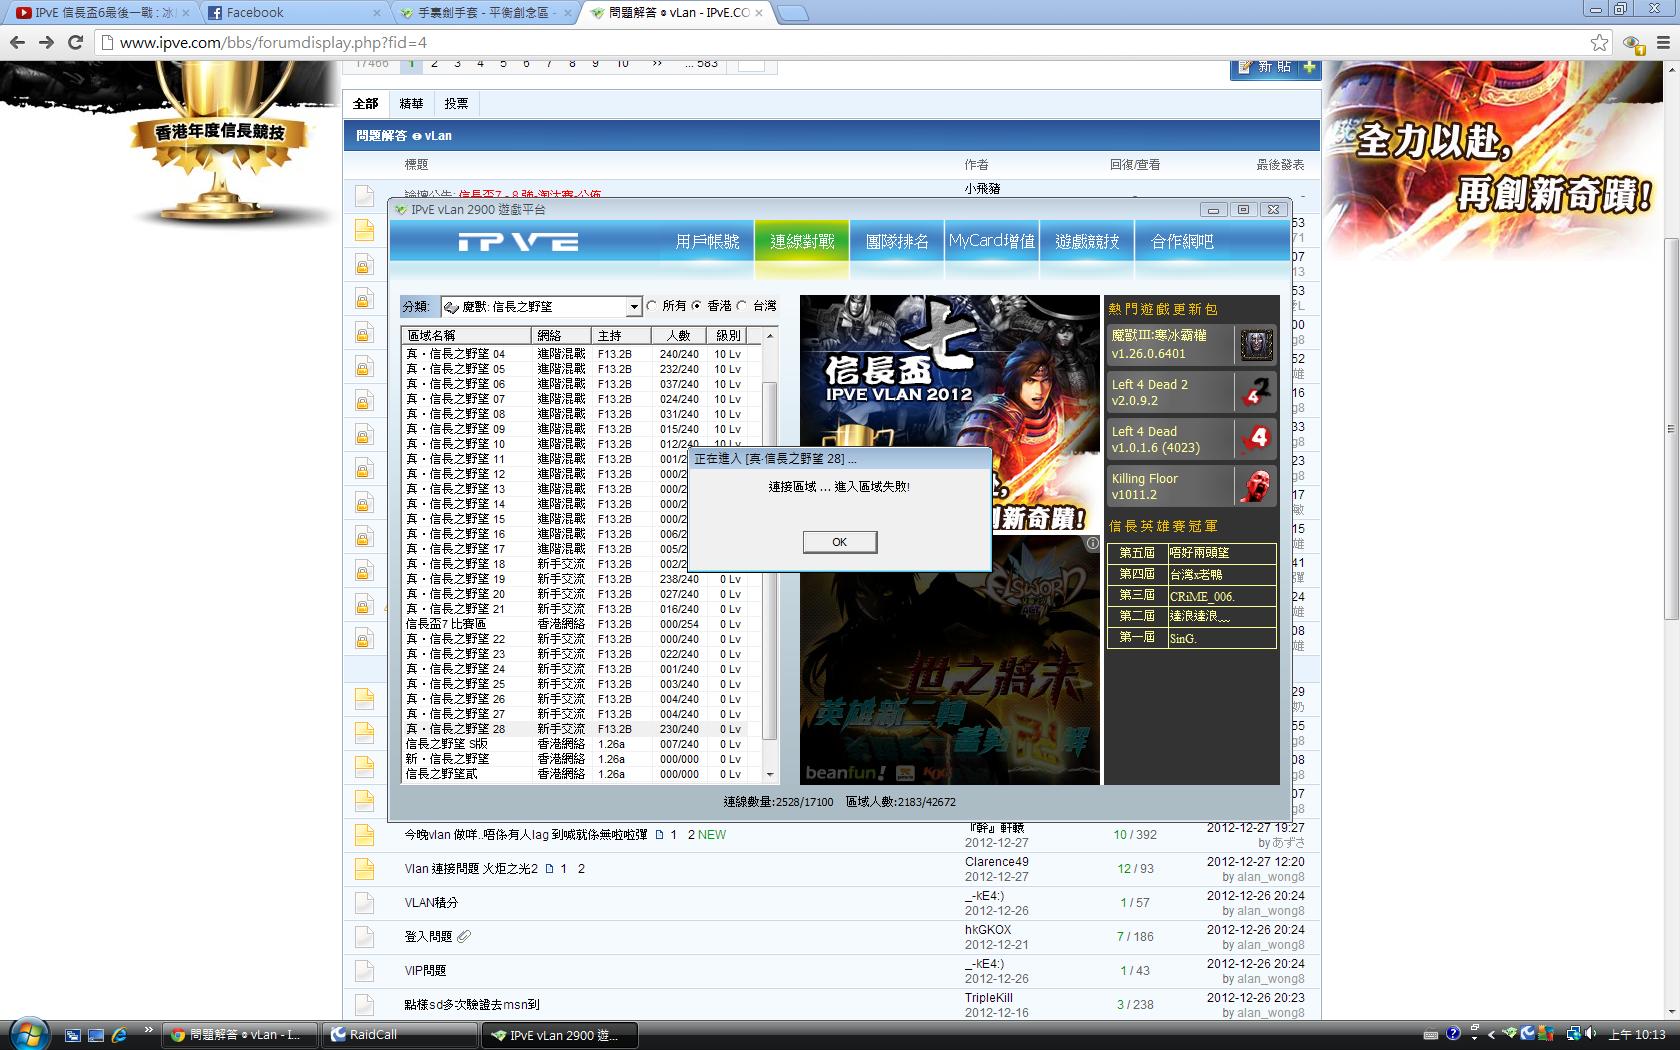Click the Killing Floor game icon
Viewport: 1680px width, 1050px height.
1256,486
